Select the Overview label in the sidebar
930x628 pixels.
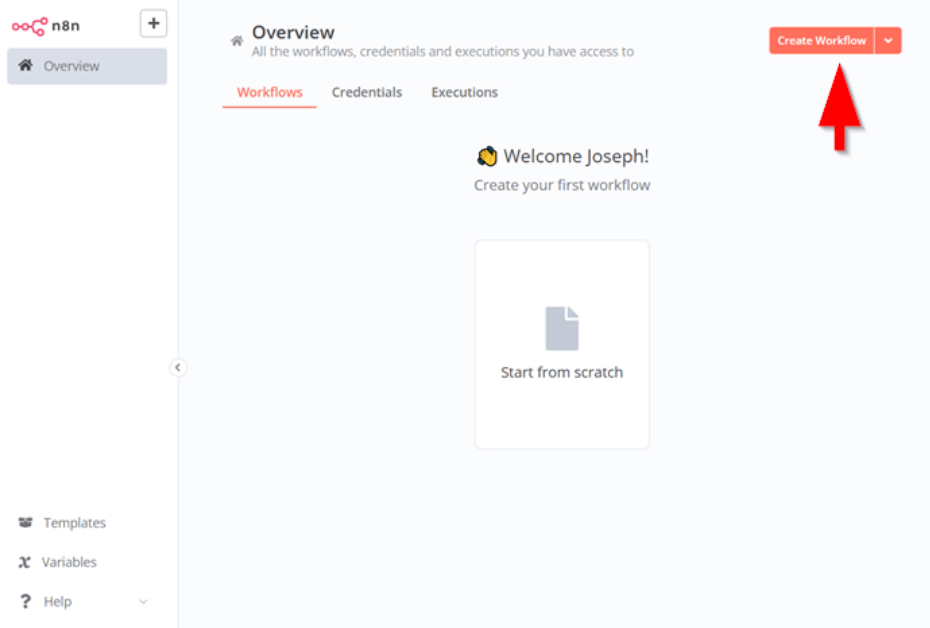click(x=71, y=66)
